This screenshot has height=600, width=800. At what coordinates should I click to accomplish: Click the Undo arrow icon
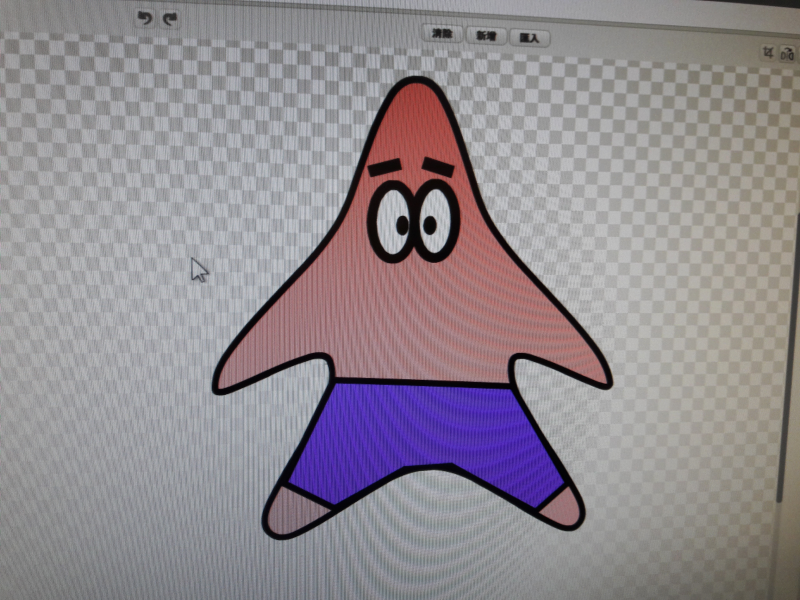[146, 19]
